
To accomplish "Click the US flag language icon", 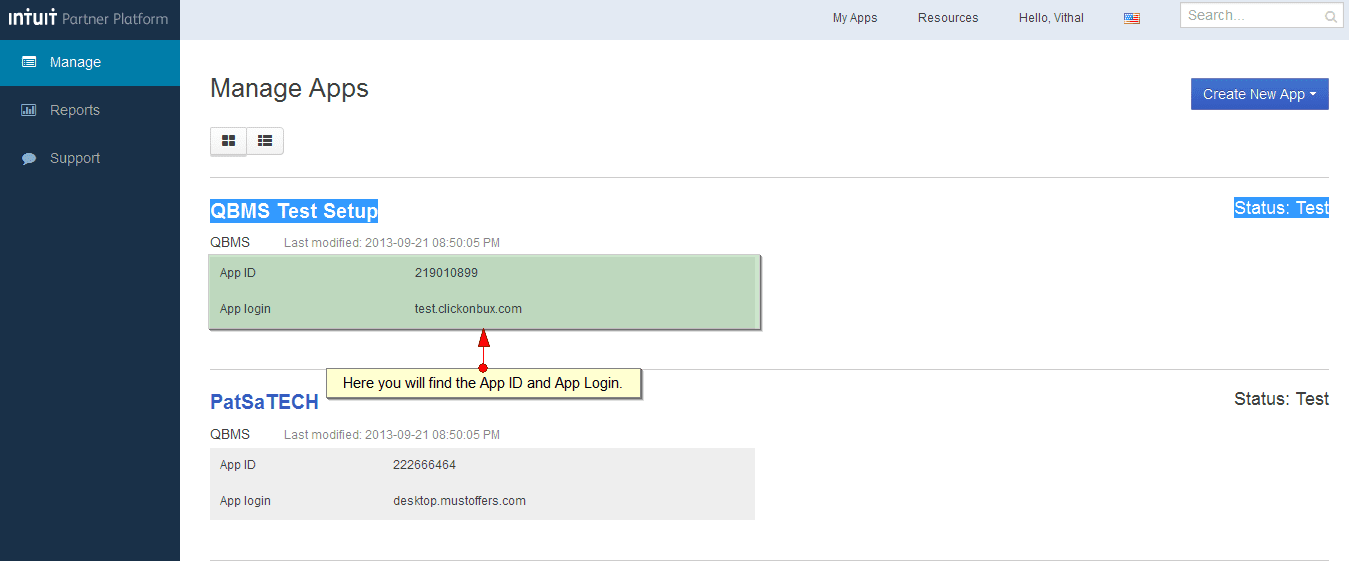I will [1132, 18].
